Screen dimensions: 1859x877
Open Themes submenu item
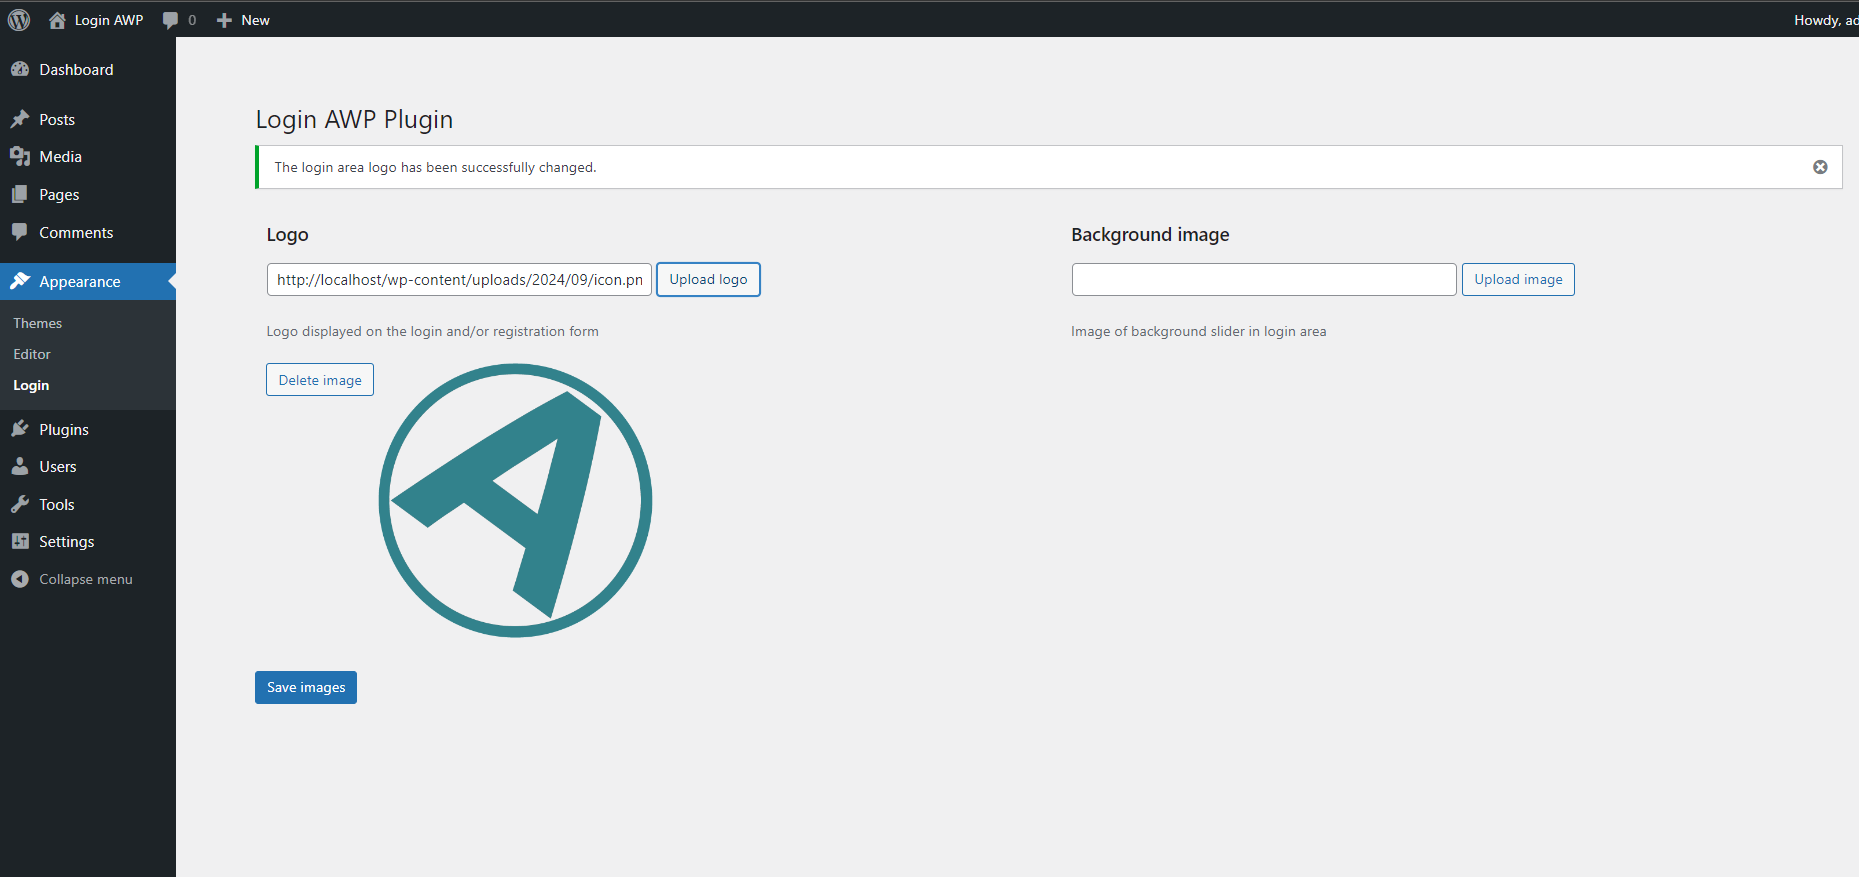click(38, 323)
